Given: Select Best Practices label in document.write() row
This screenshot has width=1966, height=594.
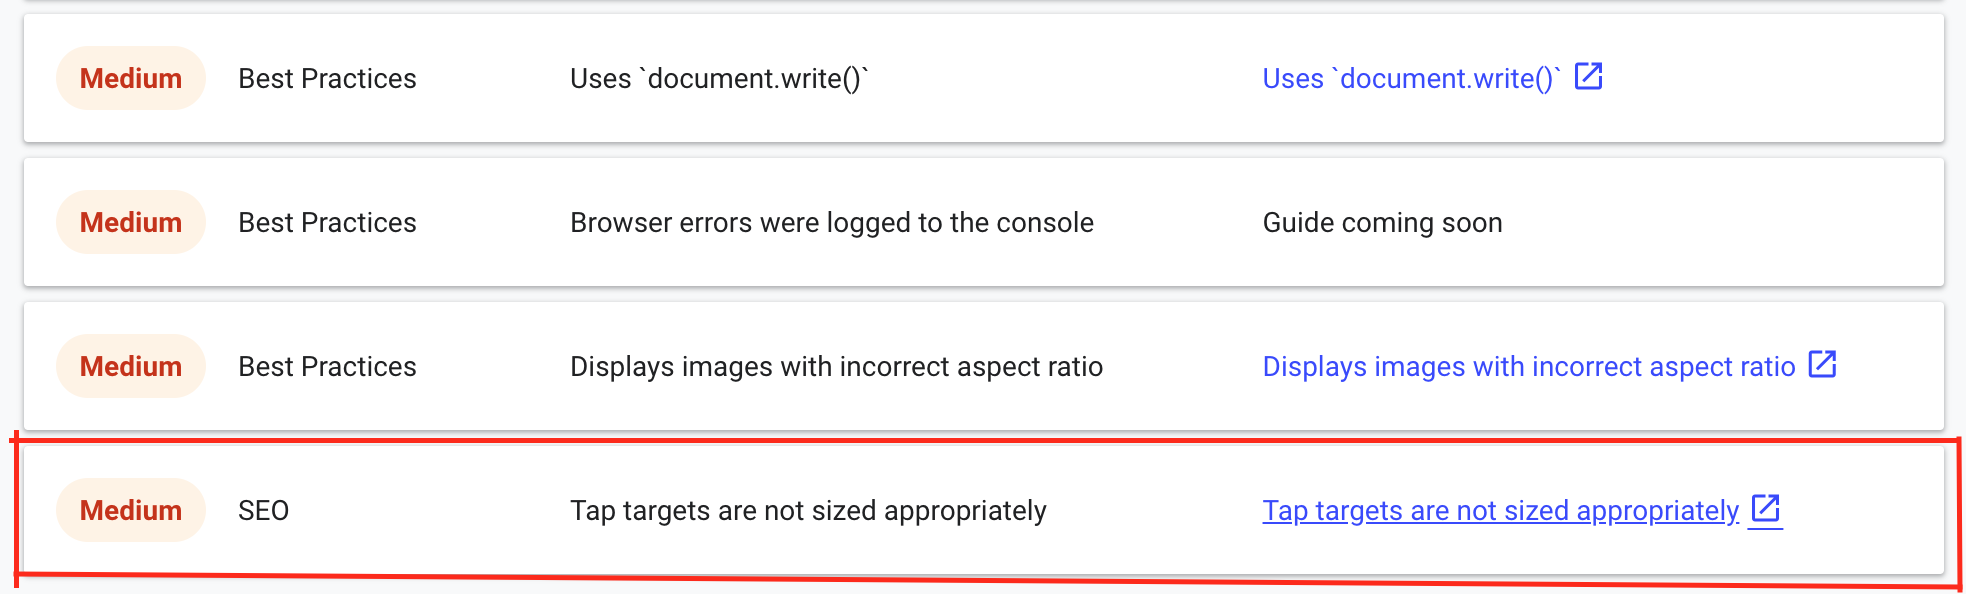Looking at the screenshot, I should [327, 78].
